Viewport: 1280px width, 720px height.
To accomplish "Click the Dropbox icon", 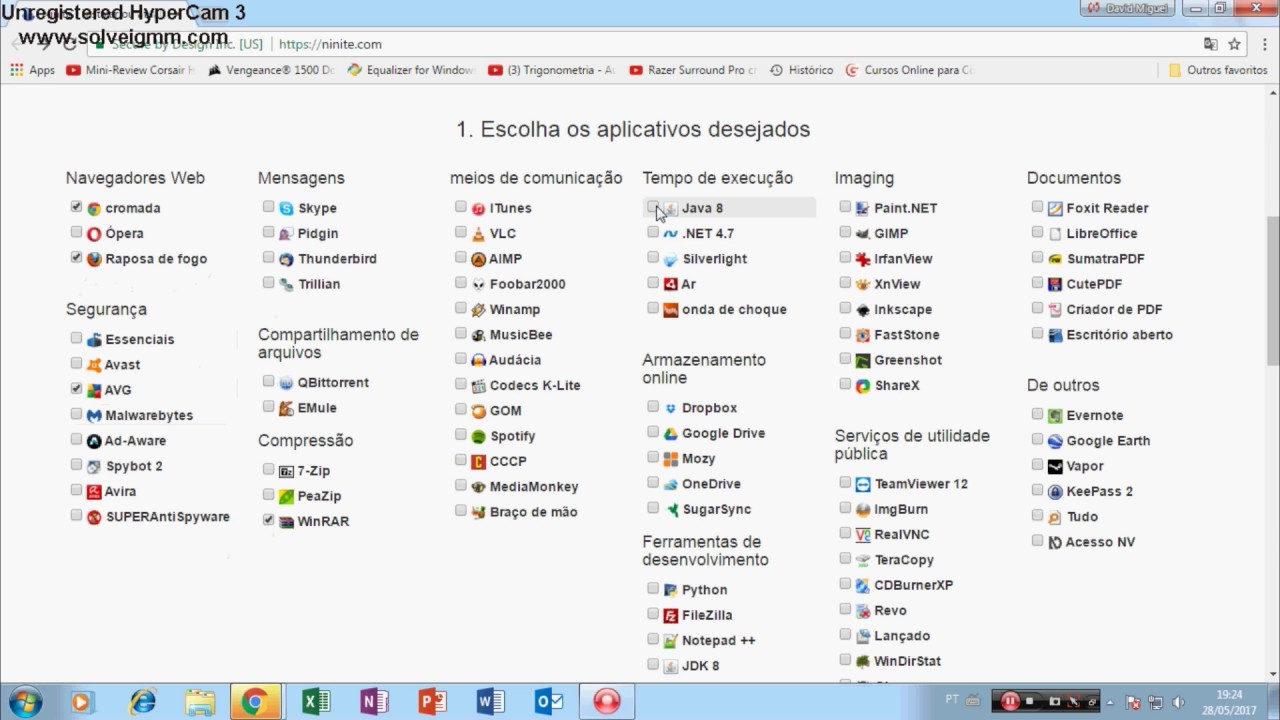I will pos(671,409).
